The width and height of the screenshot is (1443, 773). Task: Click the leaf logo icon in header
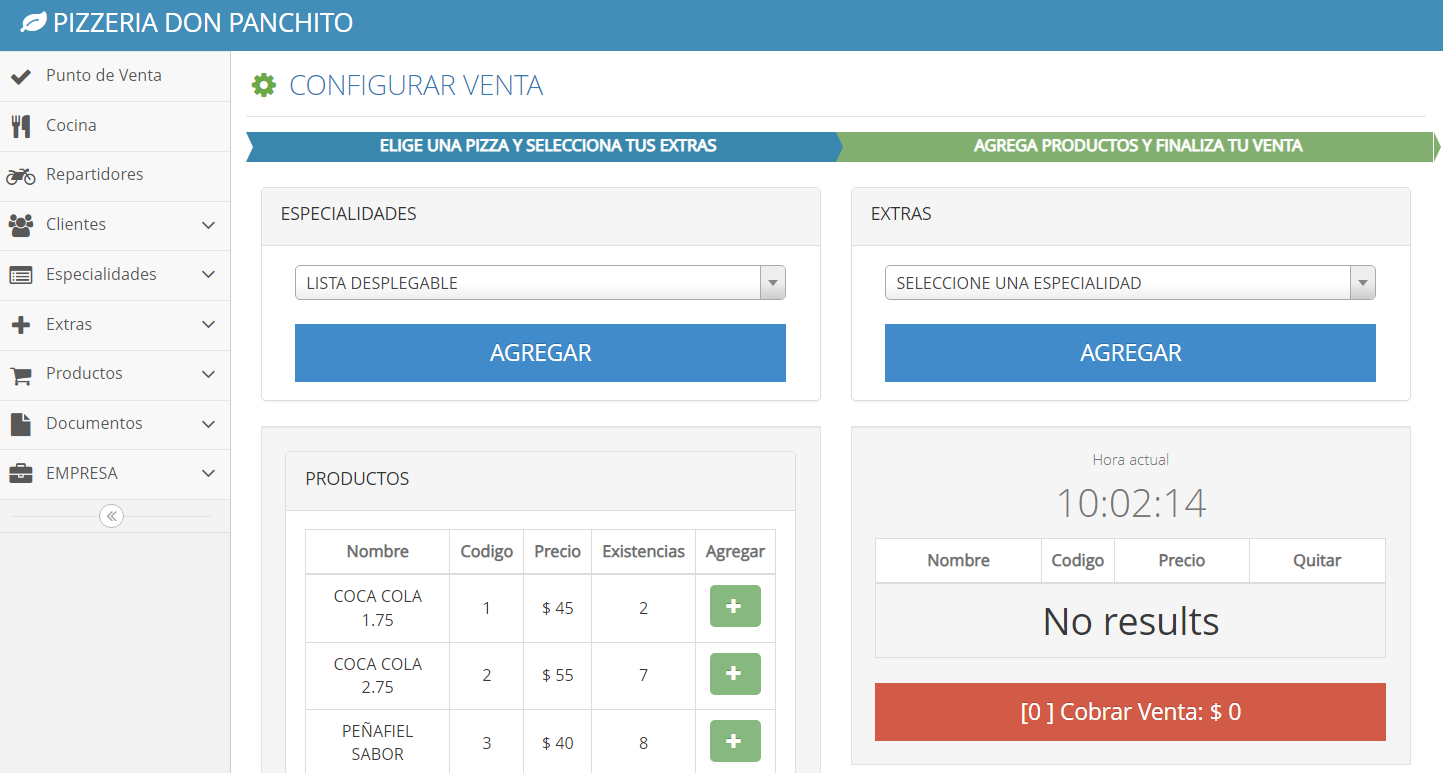coord(33,23)
